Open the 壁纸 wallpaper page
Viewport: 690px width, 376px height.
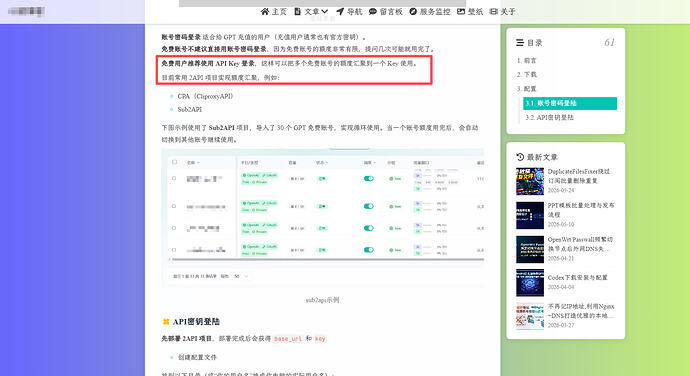470,11
